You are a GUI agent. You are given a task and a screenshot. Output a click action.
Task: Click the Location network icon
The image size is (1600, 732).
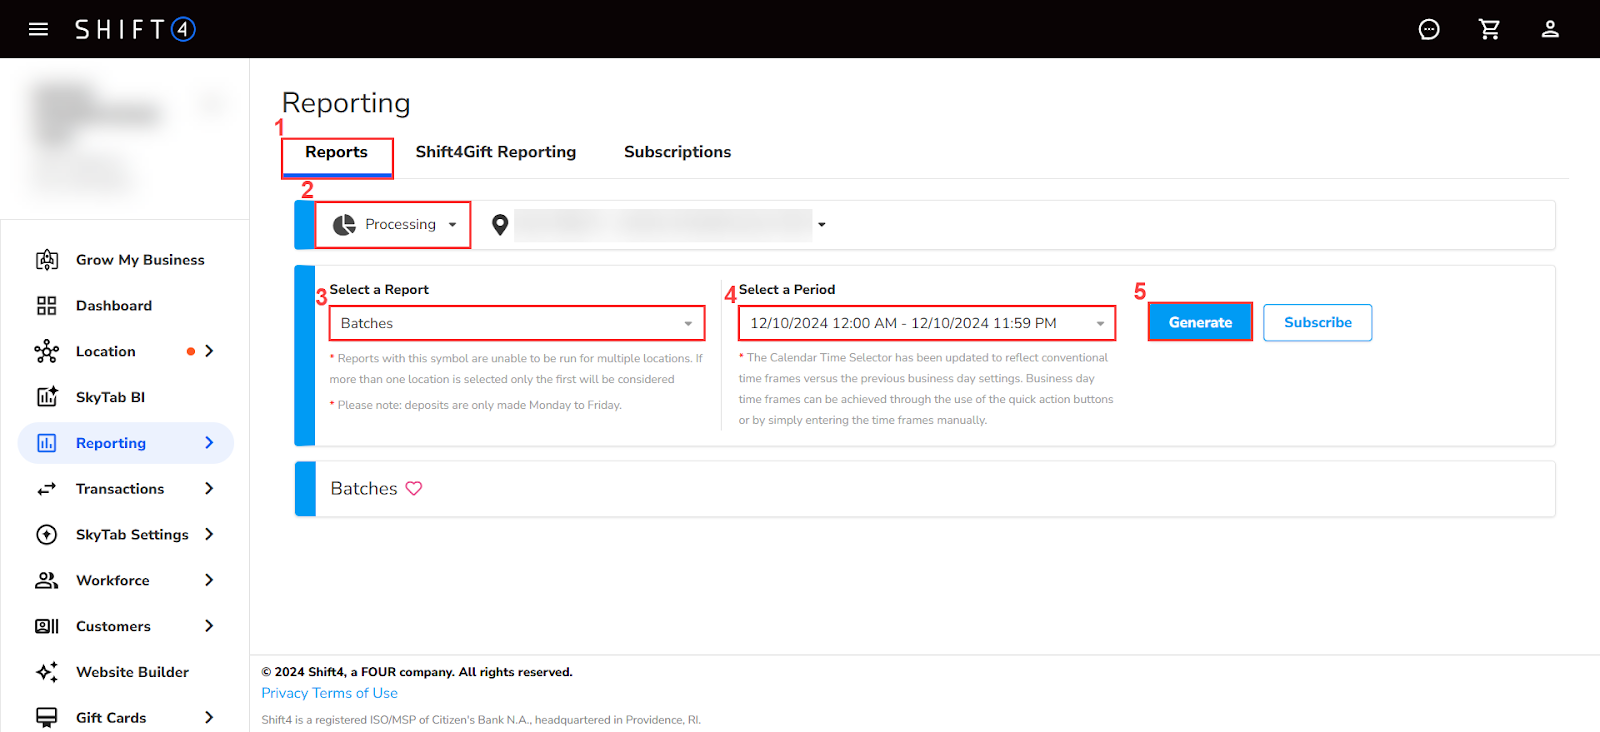click(x=47, y=351)
